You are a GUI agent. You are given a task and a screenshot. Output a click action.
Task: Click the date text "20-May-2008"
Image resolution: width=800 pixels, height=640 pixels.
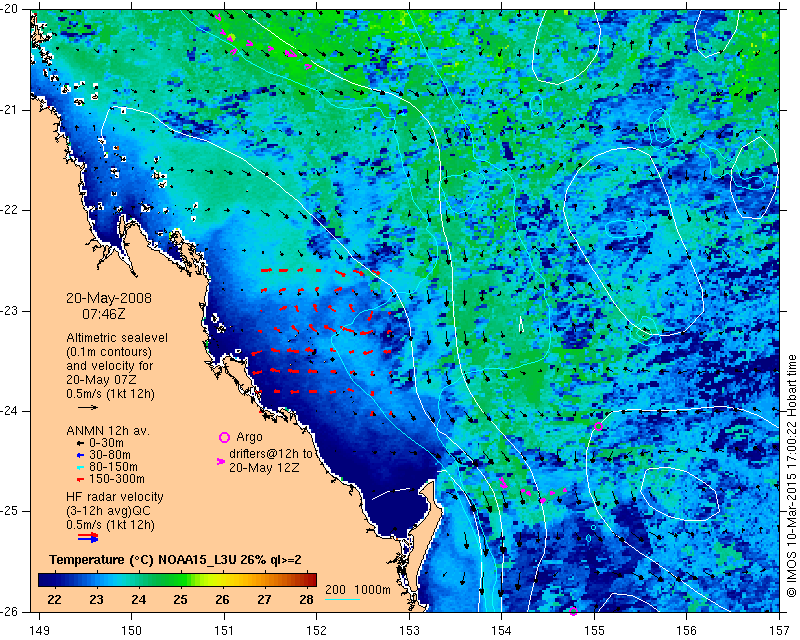tap(109, 298)
